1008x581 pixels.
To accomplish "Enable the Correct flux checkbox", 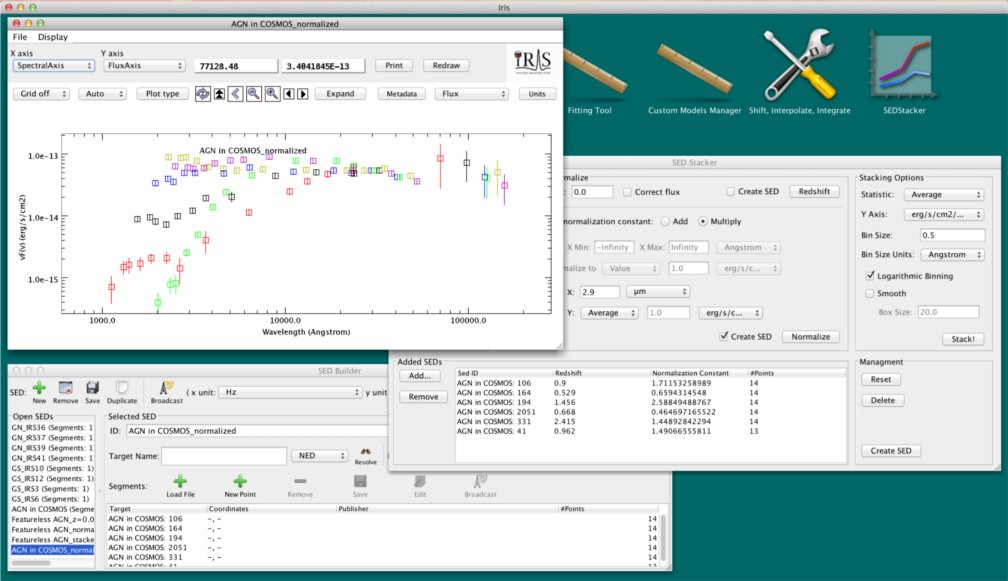I will coord(627,192).
